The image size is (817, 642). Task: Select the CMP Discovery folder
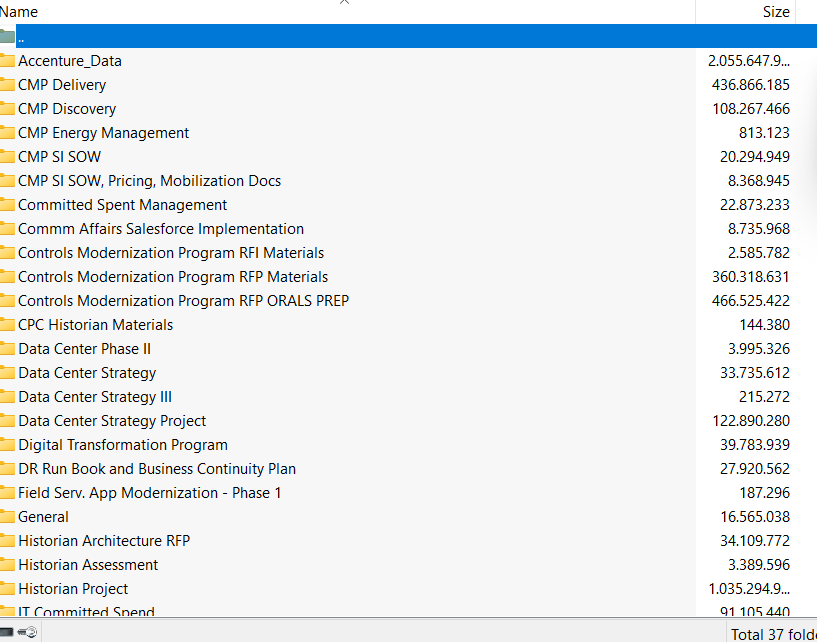[67, 109]
